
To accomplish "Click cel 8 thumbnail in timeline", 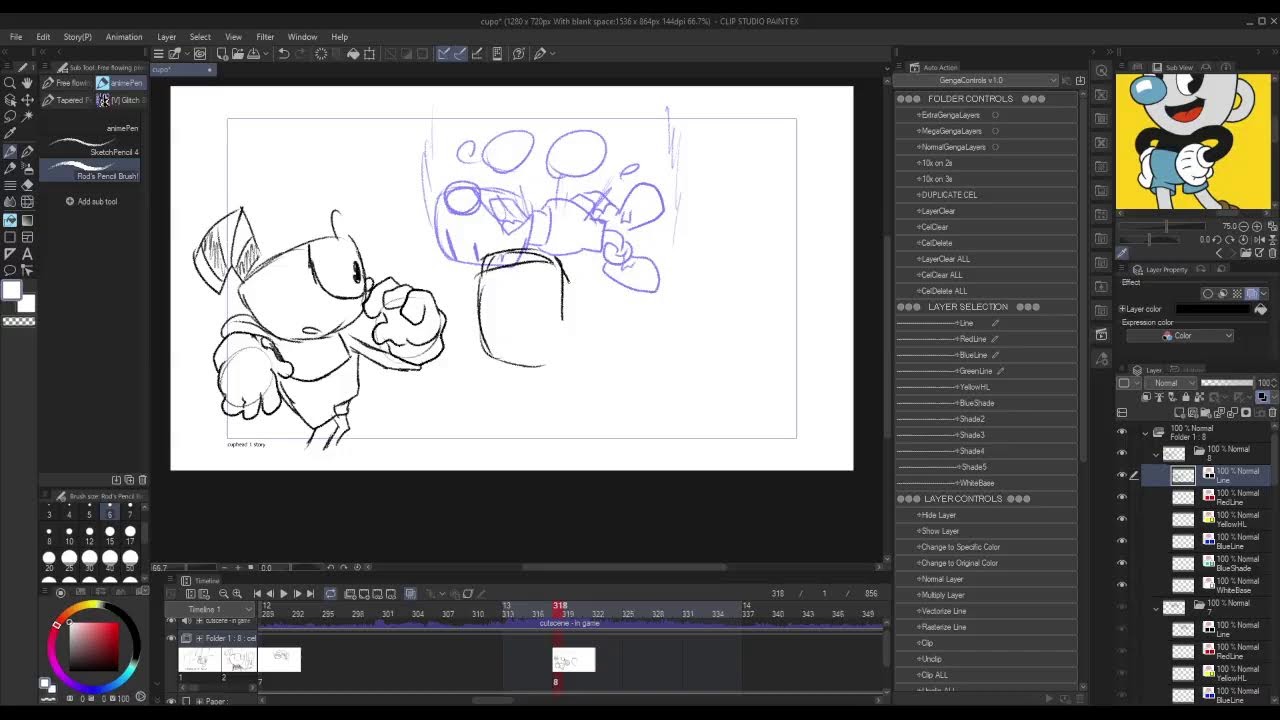I will tap(574, 660).
